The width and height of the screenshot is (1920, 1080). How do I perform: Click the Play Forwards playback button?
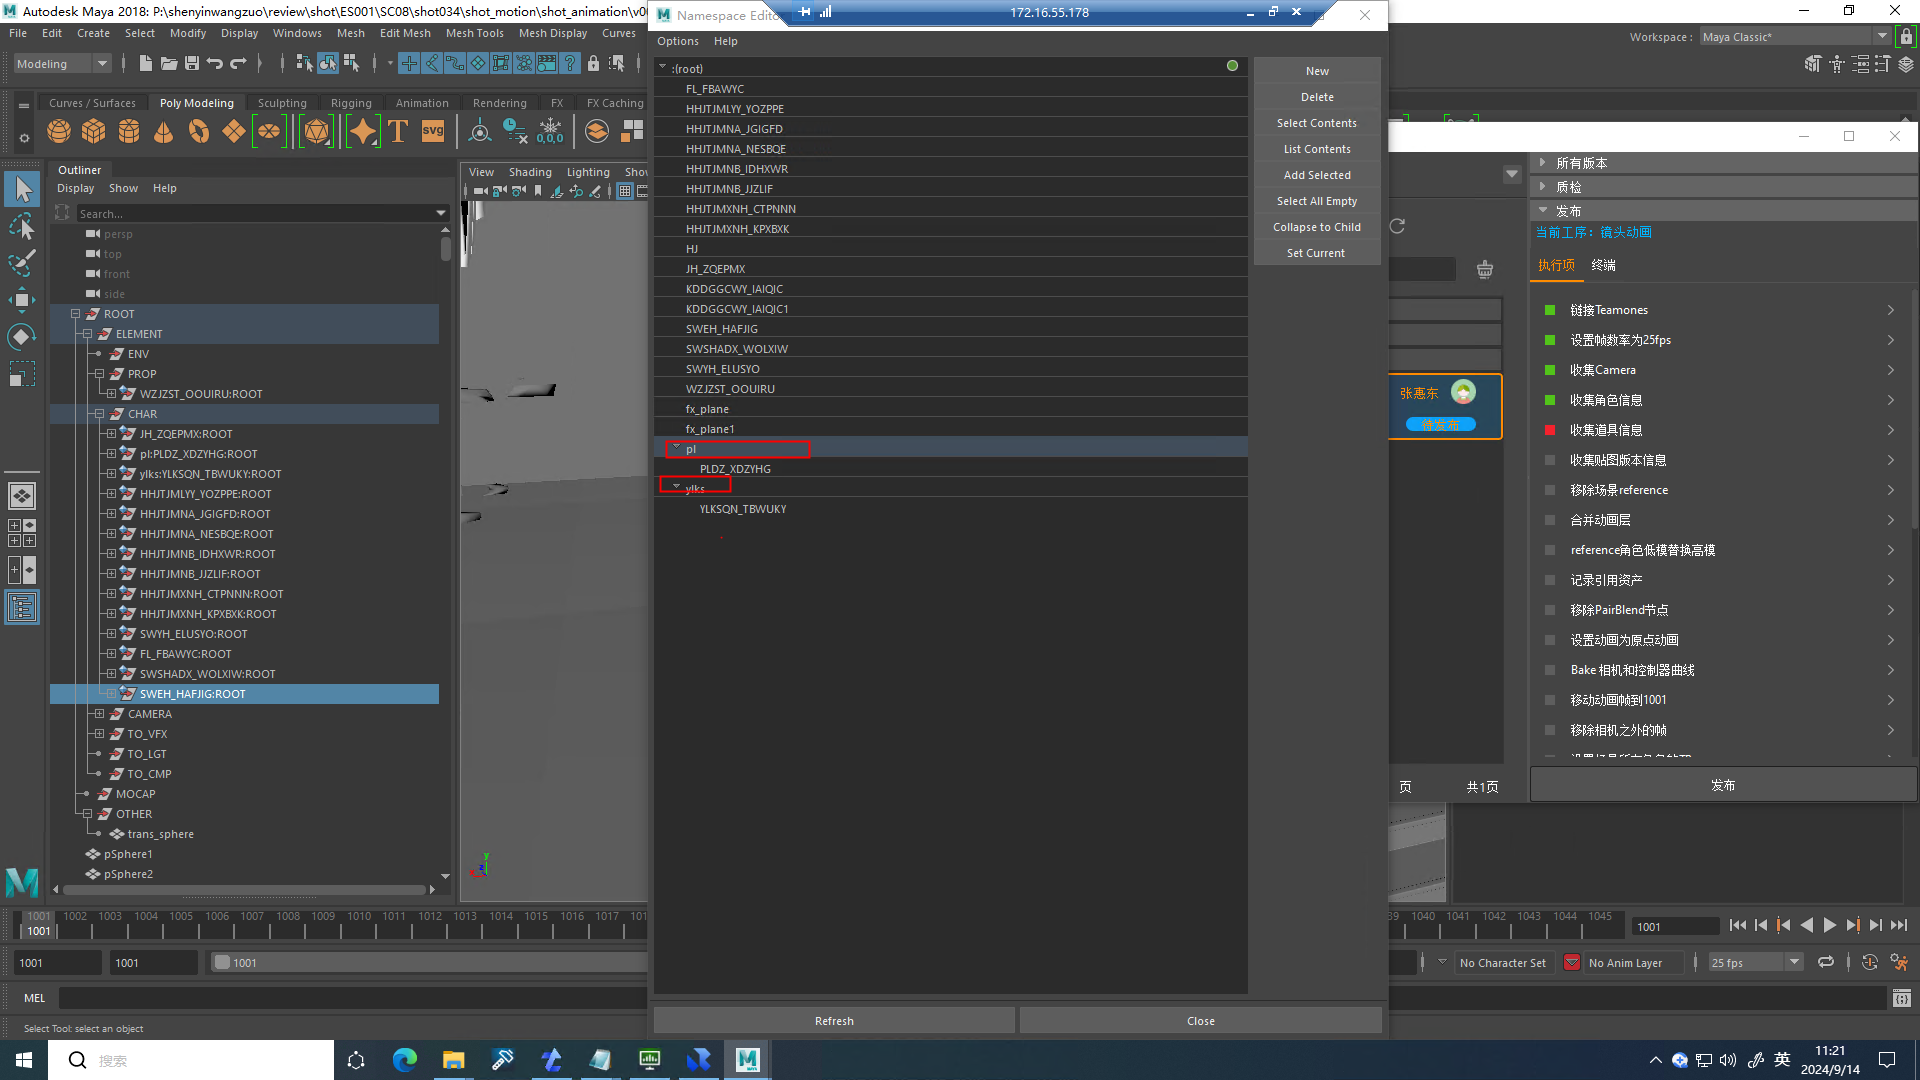[1829, 926]
